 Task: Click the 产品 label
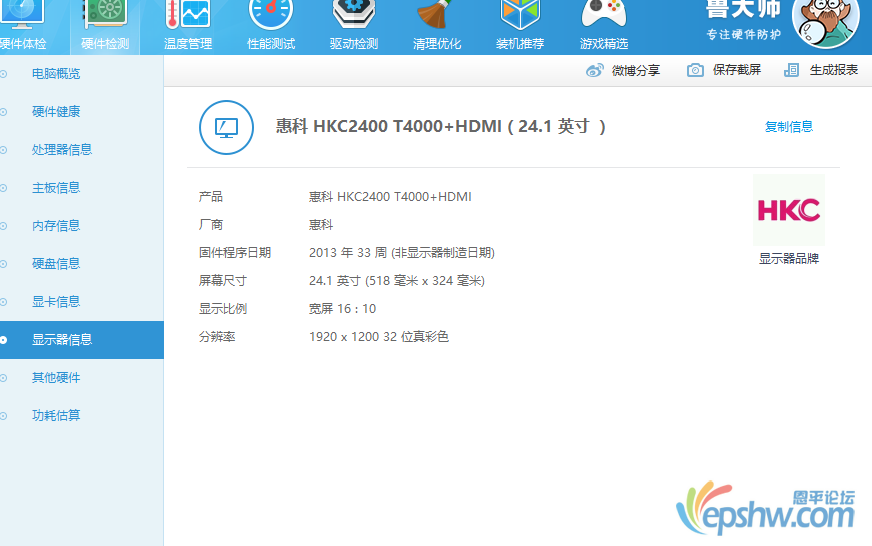point(211,197)
